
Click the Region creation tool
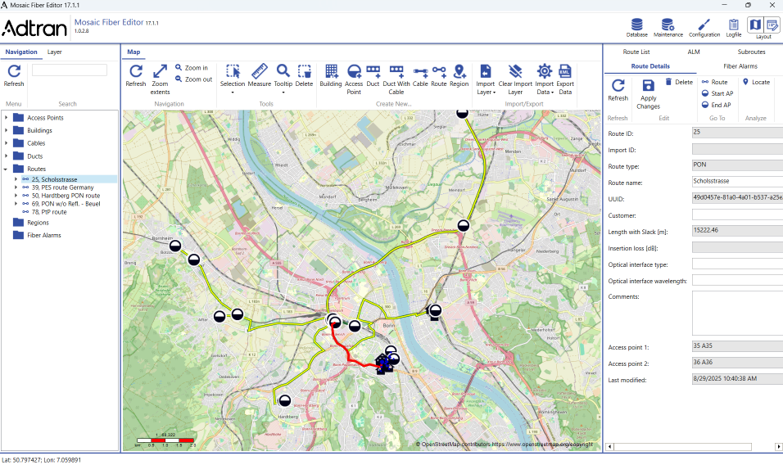coord(459,76)
